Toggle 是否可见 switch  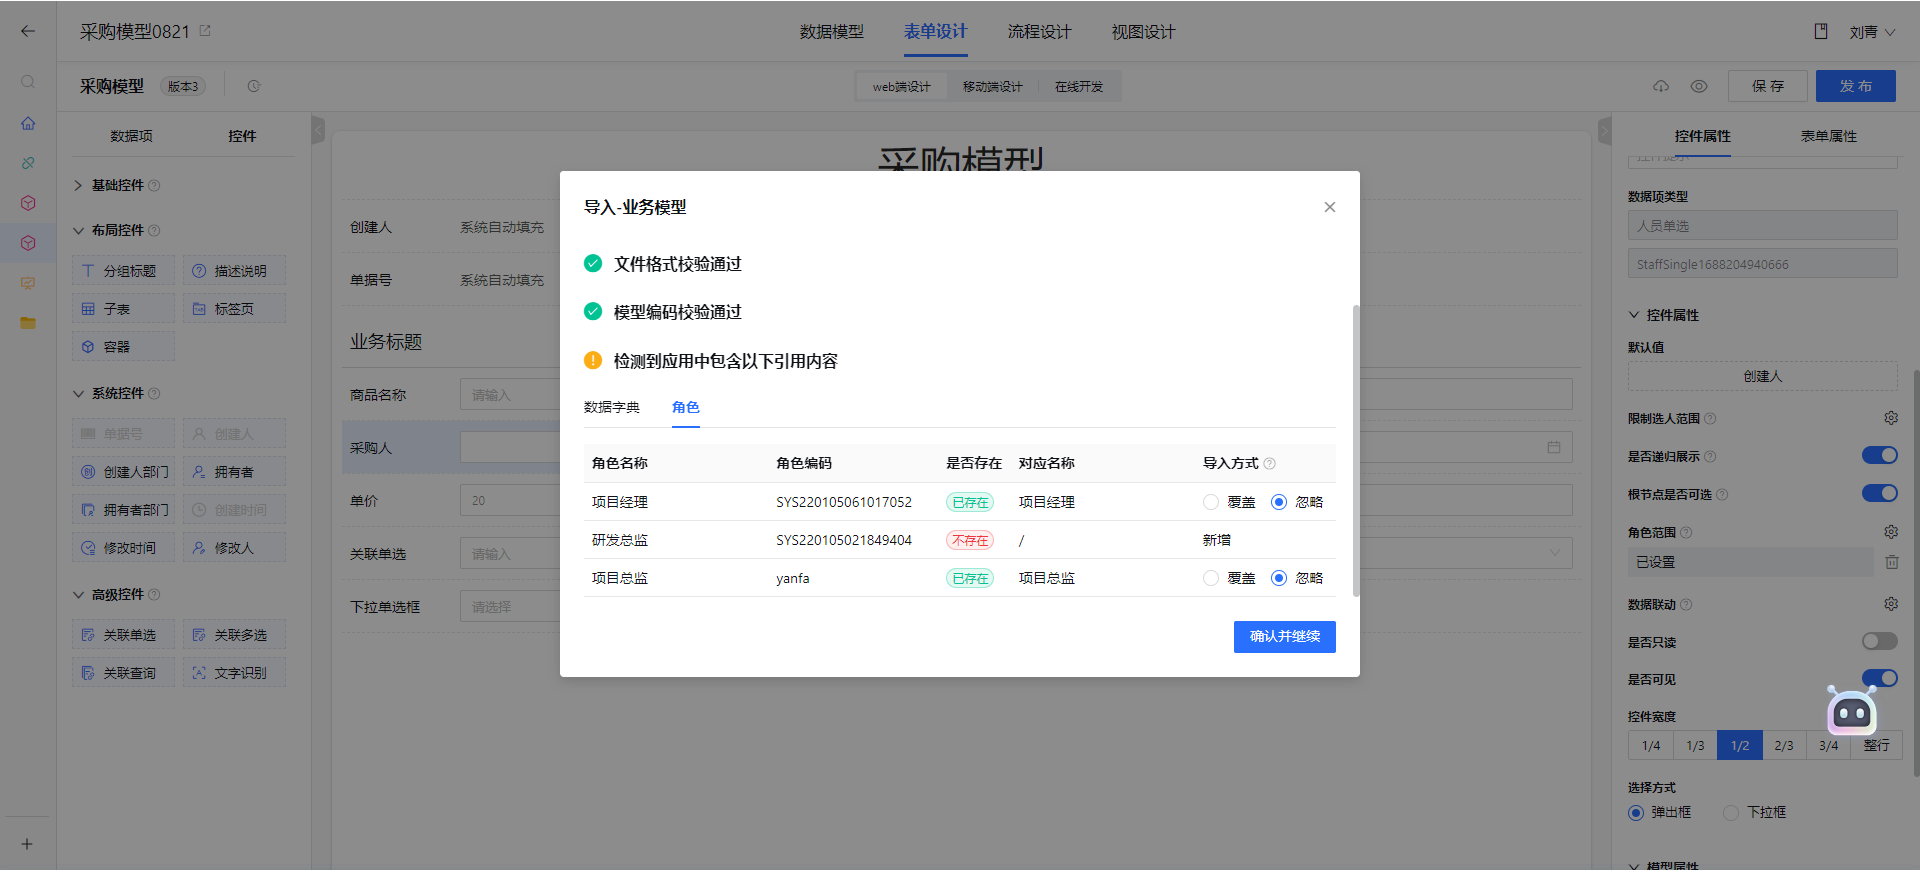(1880, 678)
